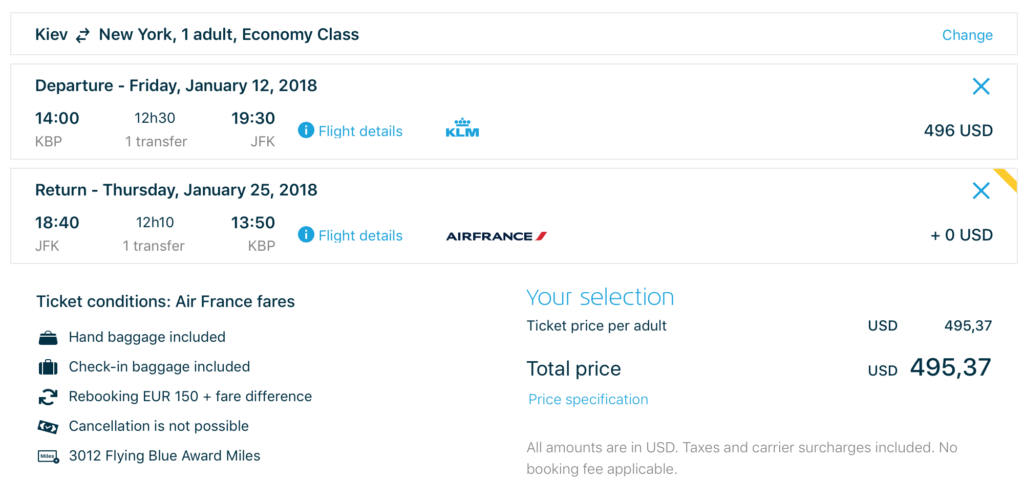Click the Total price amount 495,37

tap(950, 368)
